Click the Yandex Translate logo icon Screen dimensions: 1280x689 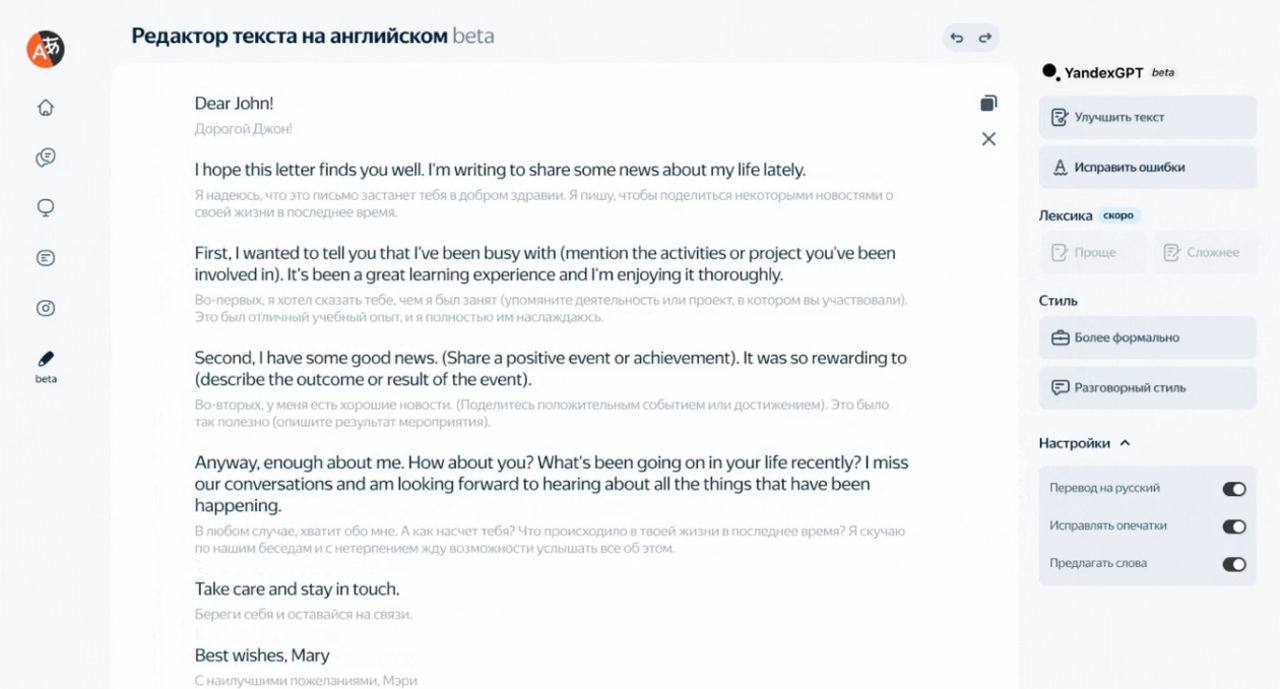(x=46, y=48)
